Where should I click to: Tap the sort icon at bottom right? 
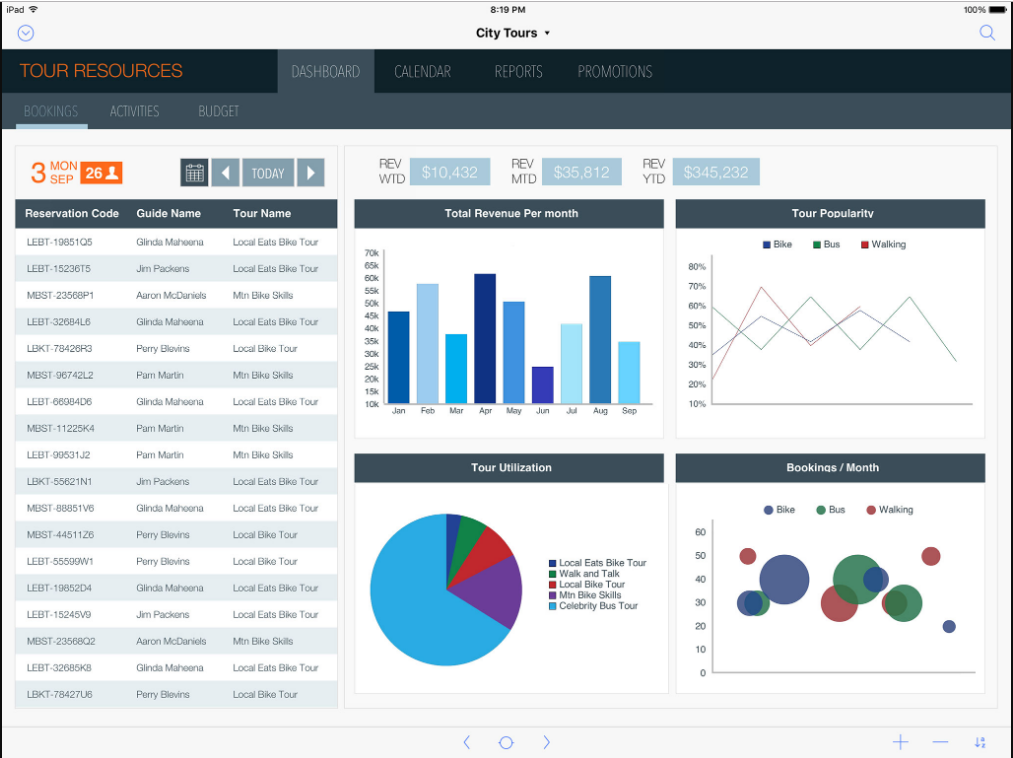coord(980,742)
